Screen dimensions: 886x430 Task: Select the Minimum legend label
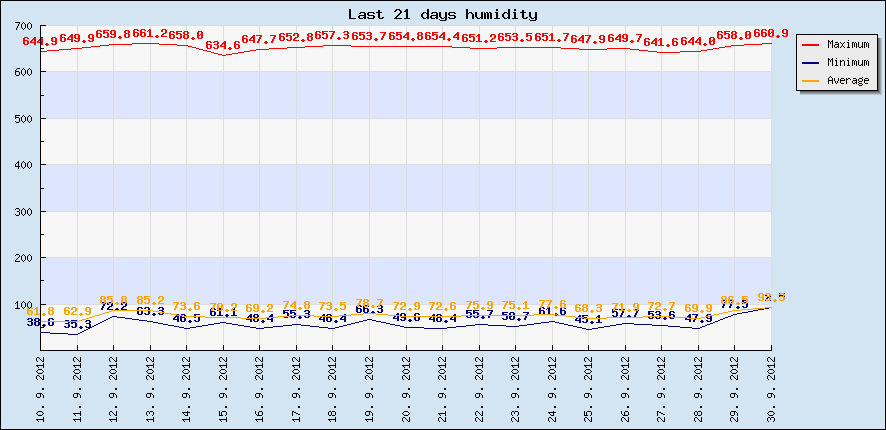tap(847, 62)
